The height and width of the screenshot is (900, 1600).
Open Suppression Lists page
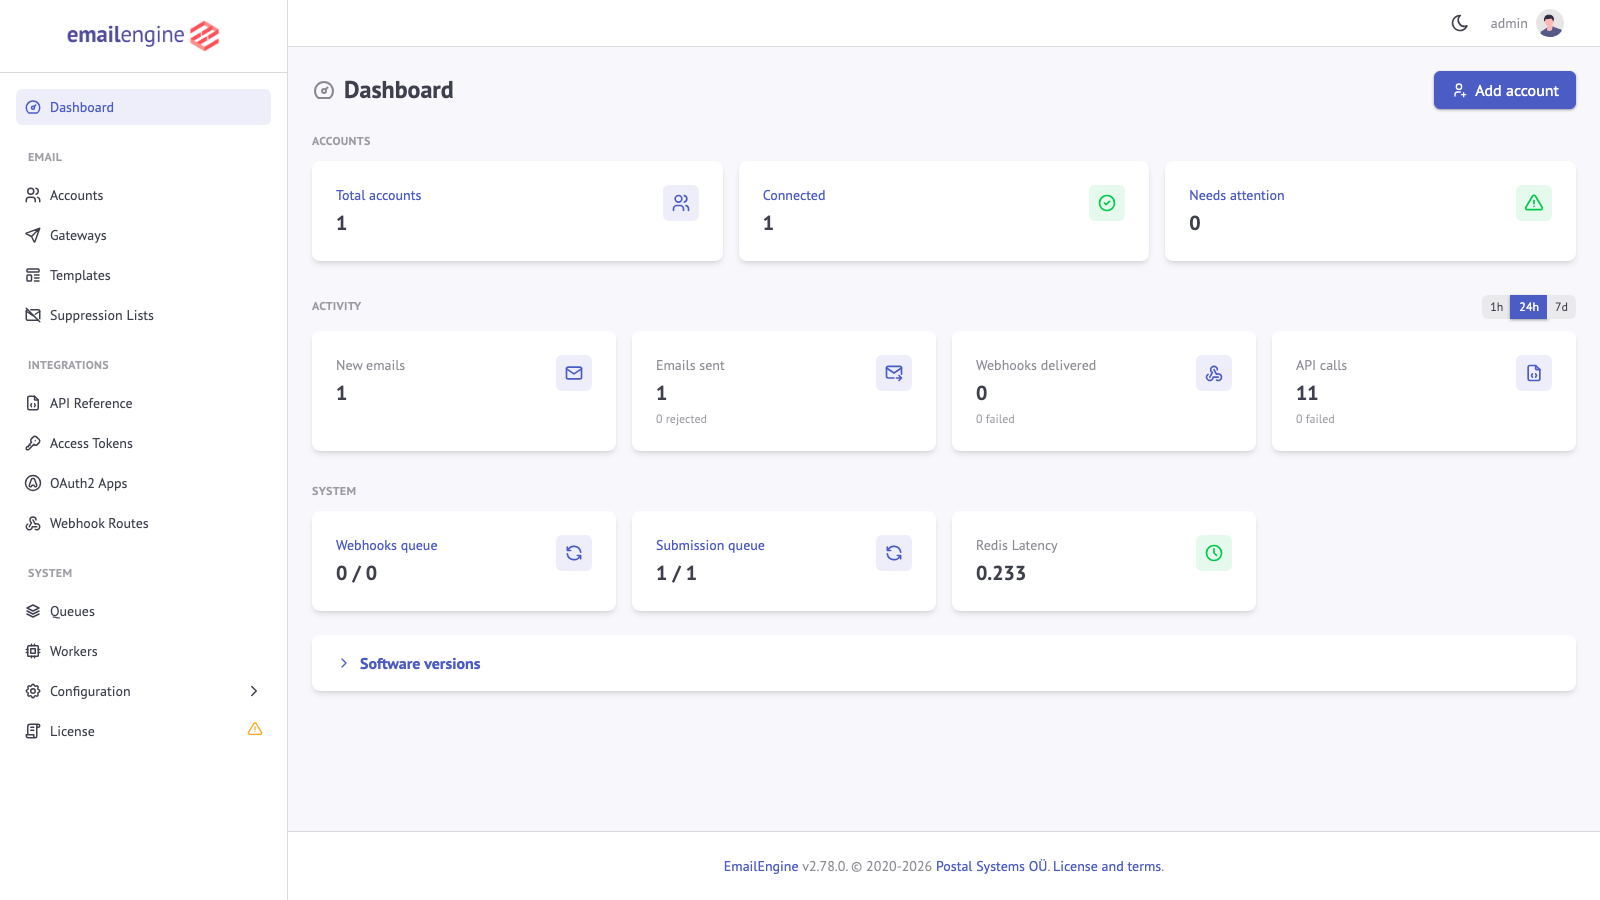[x=143, y=315]
